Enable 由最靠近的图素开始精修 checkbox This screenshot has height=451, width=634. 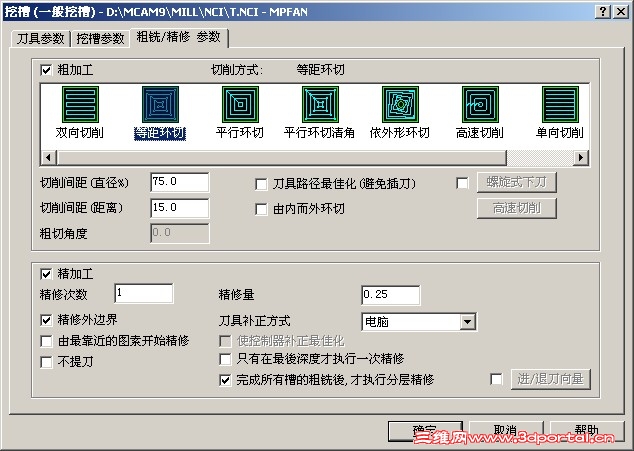coord(46,341)
